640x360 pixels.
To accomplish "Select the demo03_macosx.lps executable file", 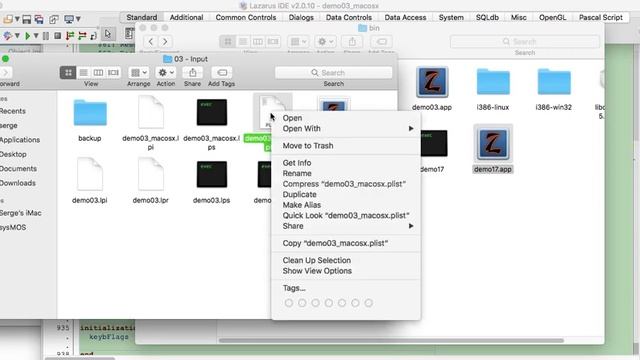I will click(211, 112).
